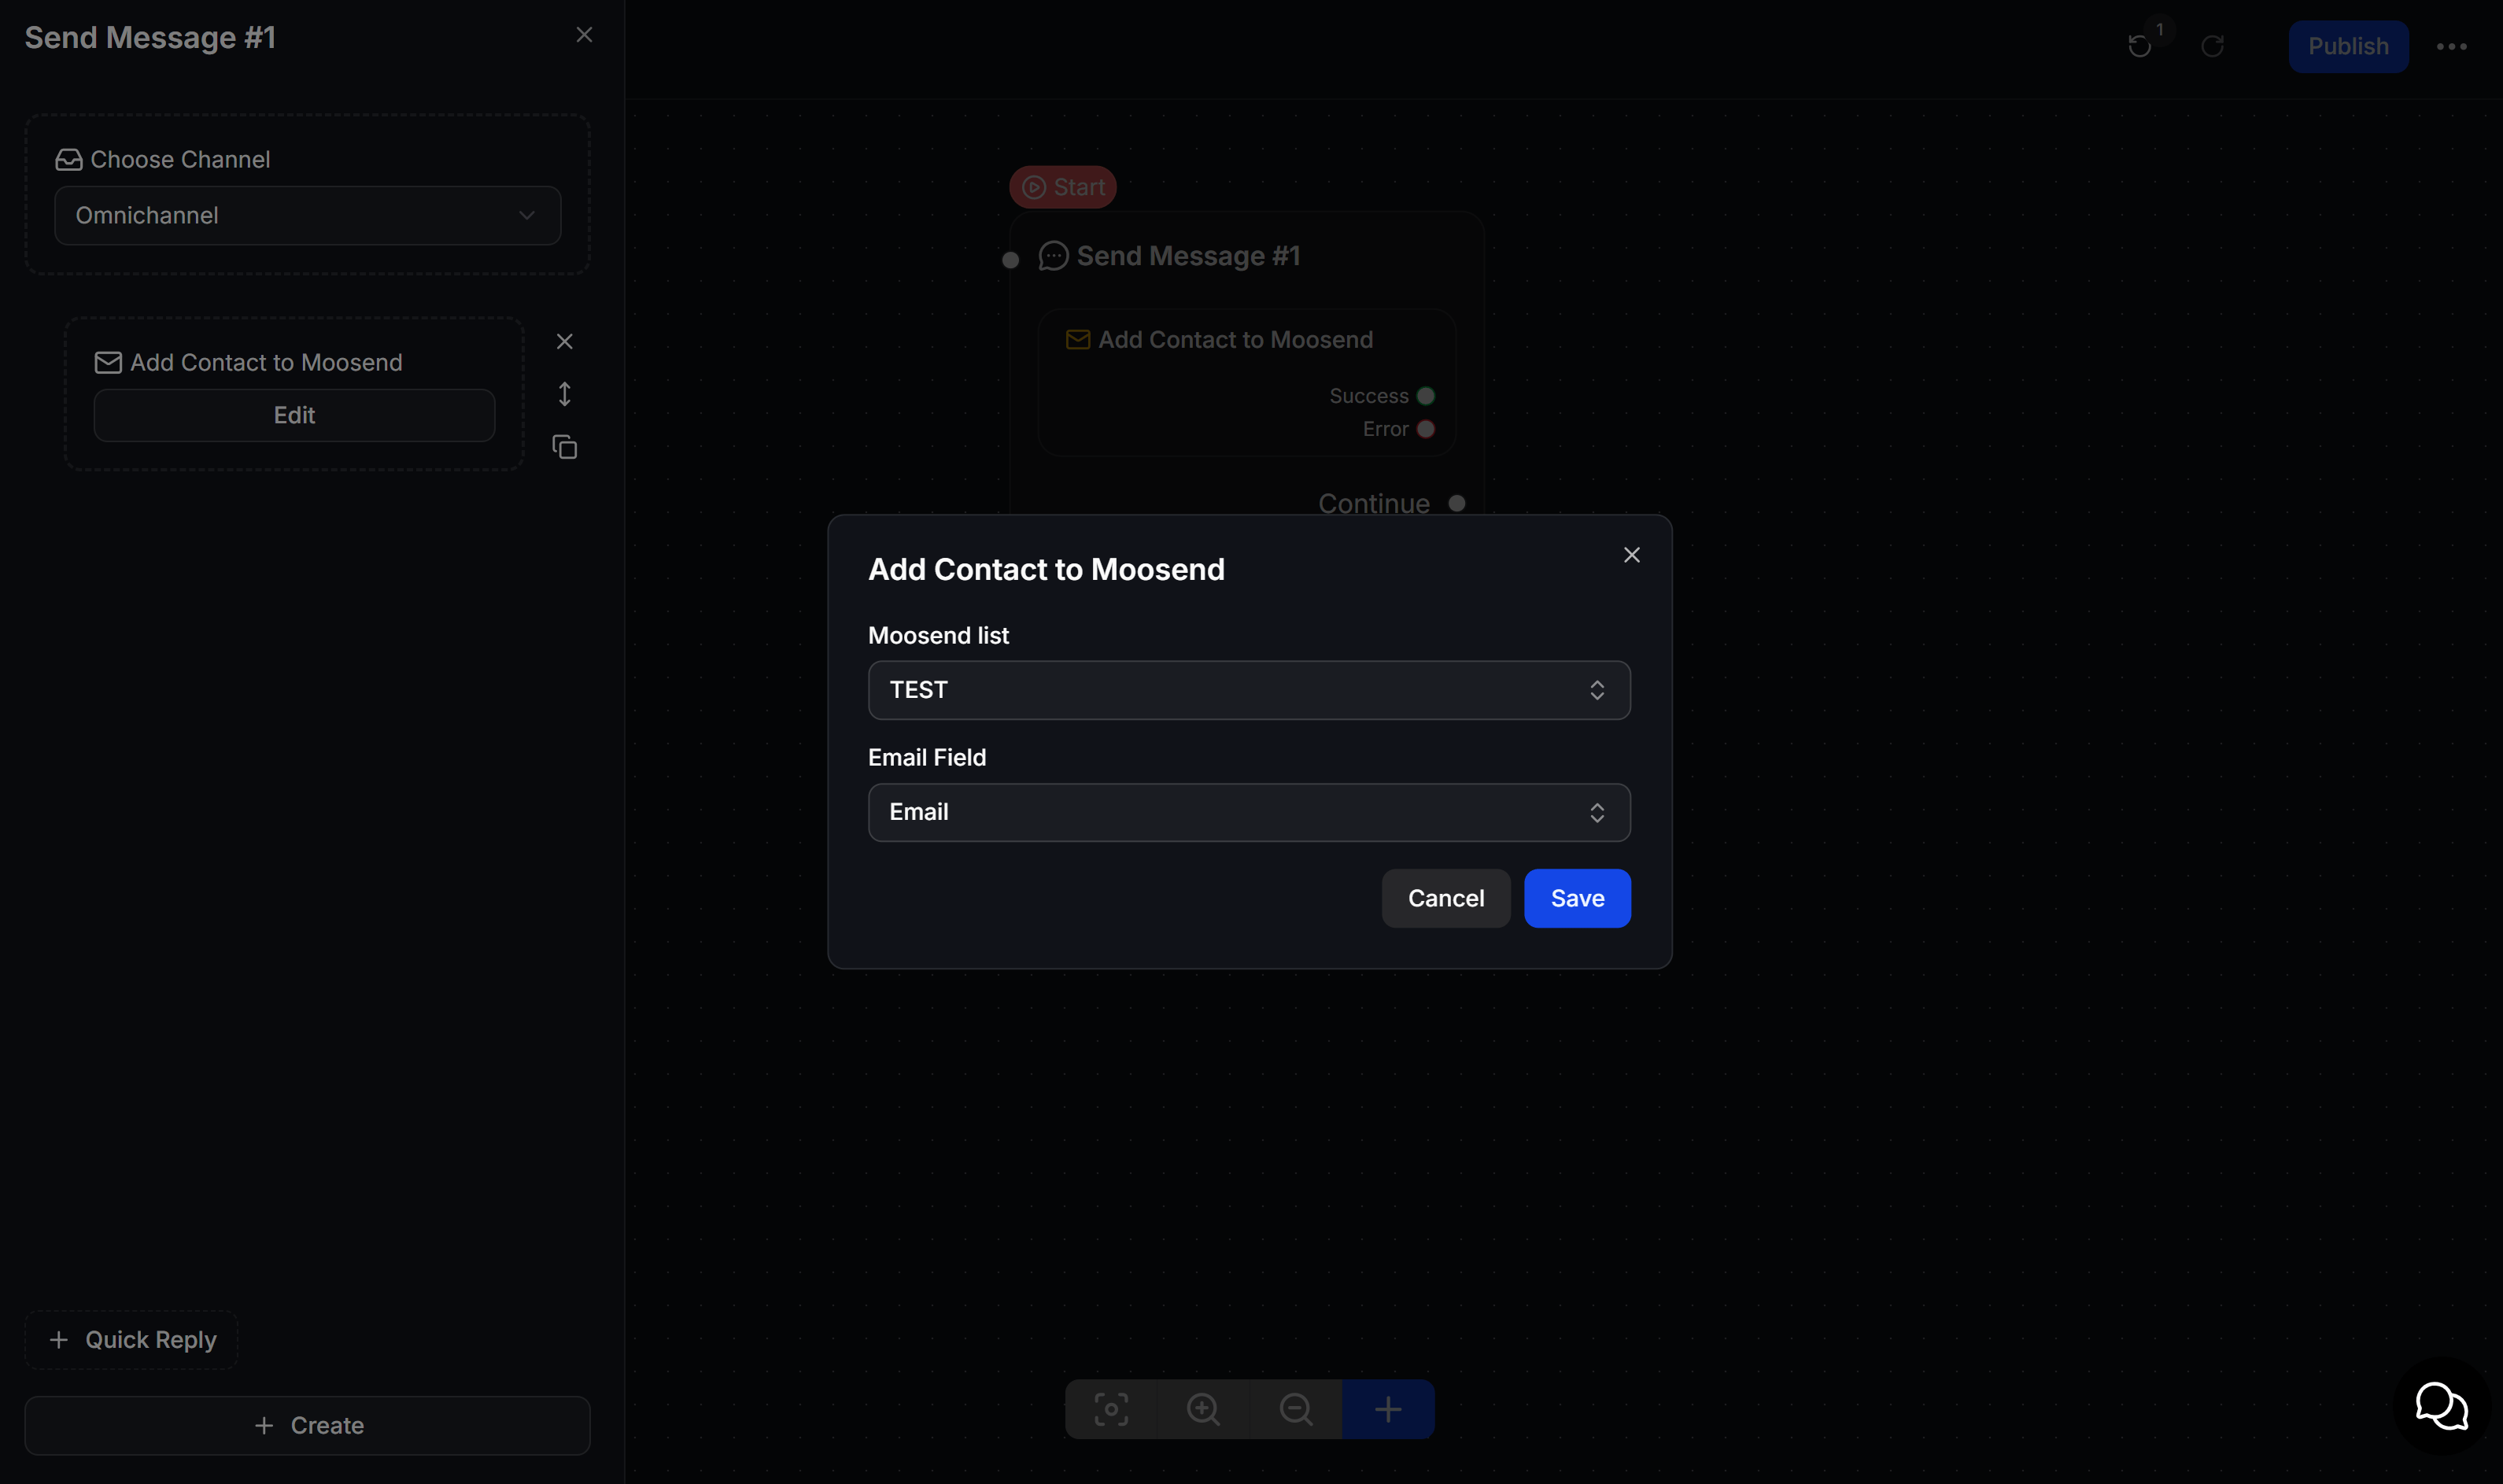This screenshot has height=1484, width=2503.
Task: Click the Error output connector dot
Action: pos(1425,429)
